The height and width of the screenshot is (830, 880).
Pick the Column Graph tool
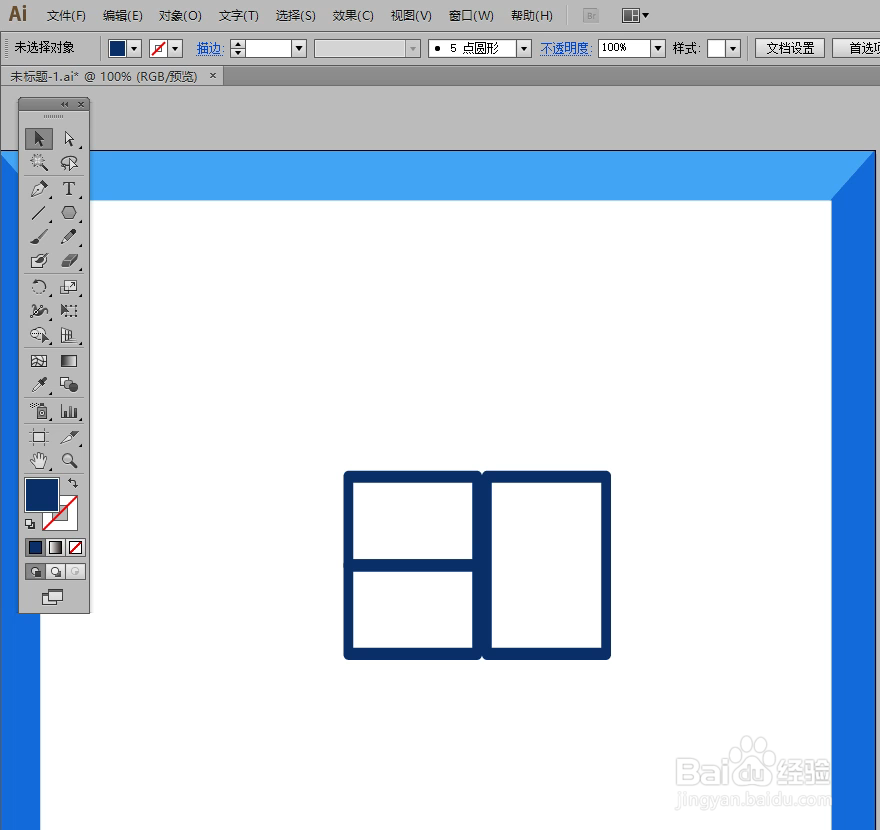pos(69,411)
